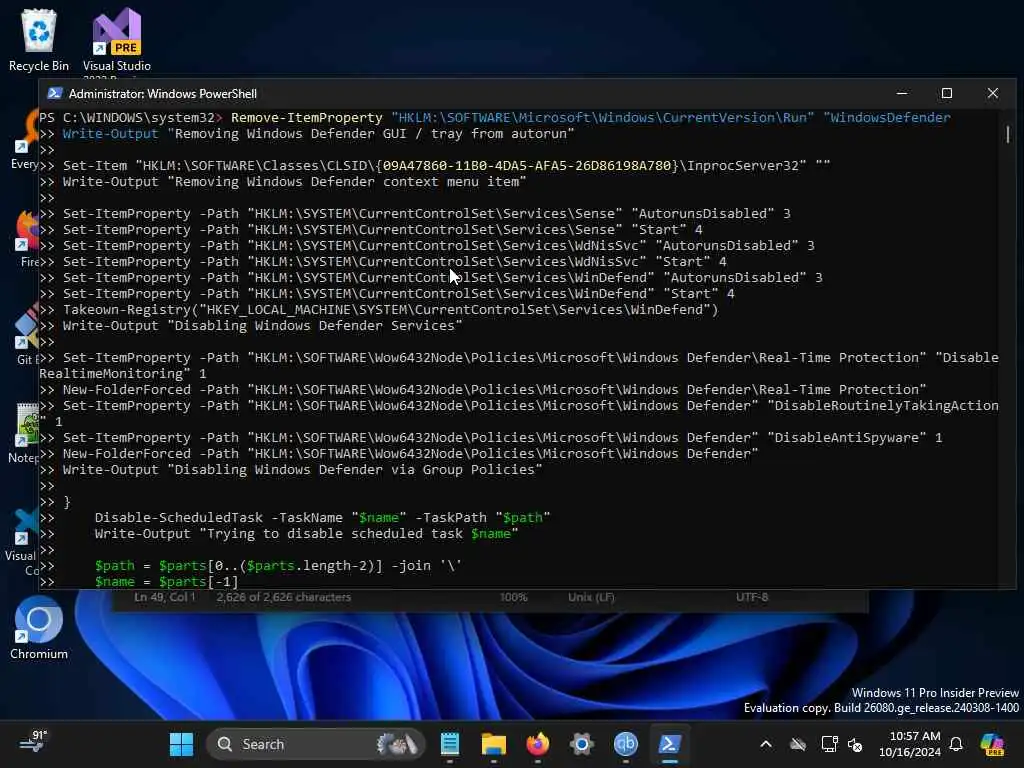
Task: Open the Git Bash desktop shortcut
Action: pyautogui.click(x=24, y=334)
